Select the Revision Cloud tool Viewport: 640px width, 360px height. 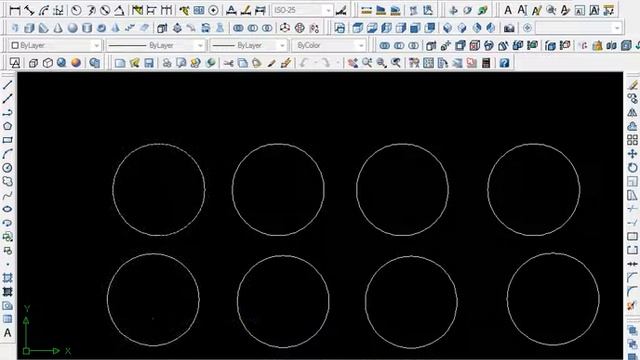coord(7,181)
